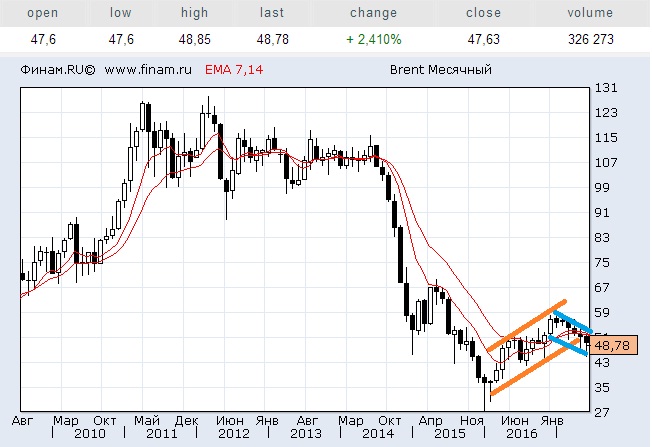Click the +2,410% change value
This screenshot has height=447, width=652.
click(x=373, y=40)
